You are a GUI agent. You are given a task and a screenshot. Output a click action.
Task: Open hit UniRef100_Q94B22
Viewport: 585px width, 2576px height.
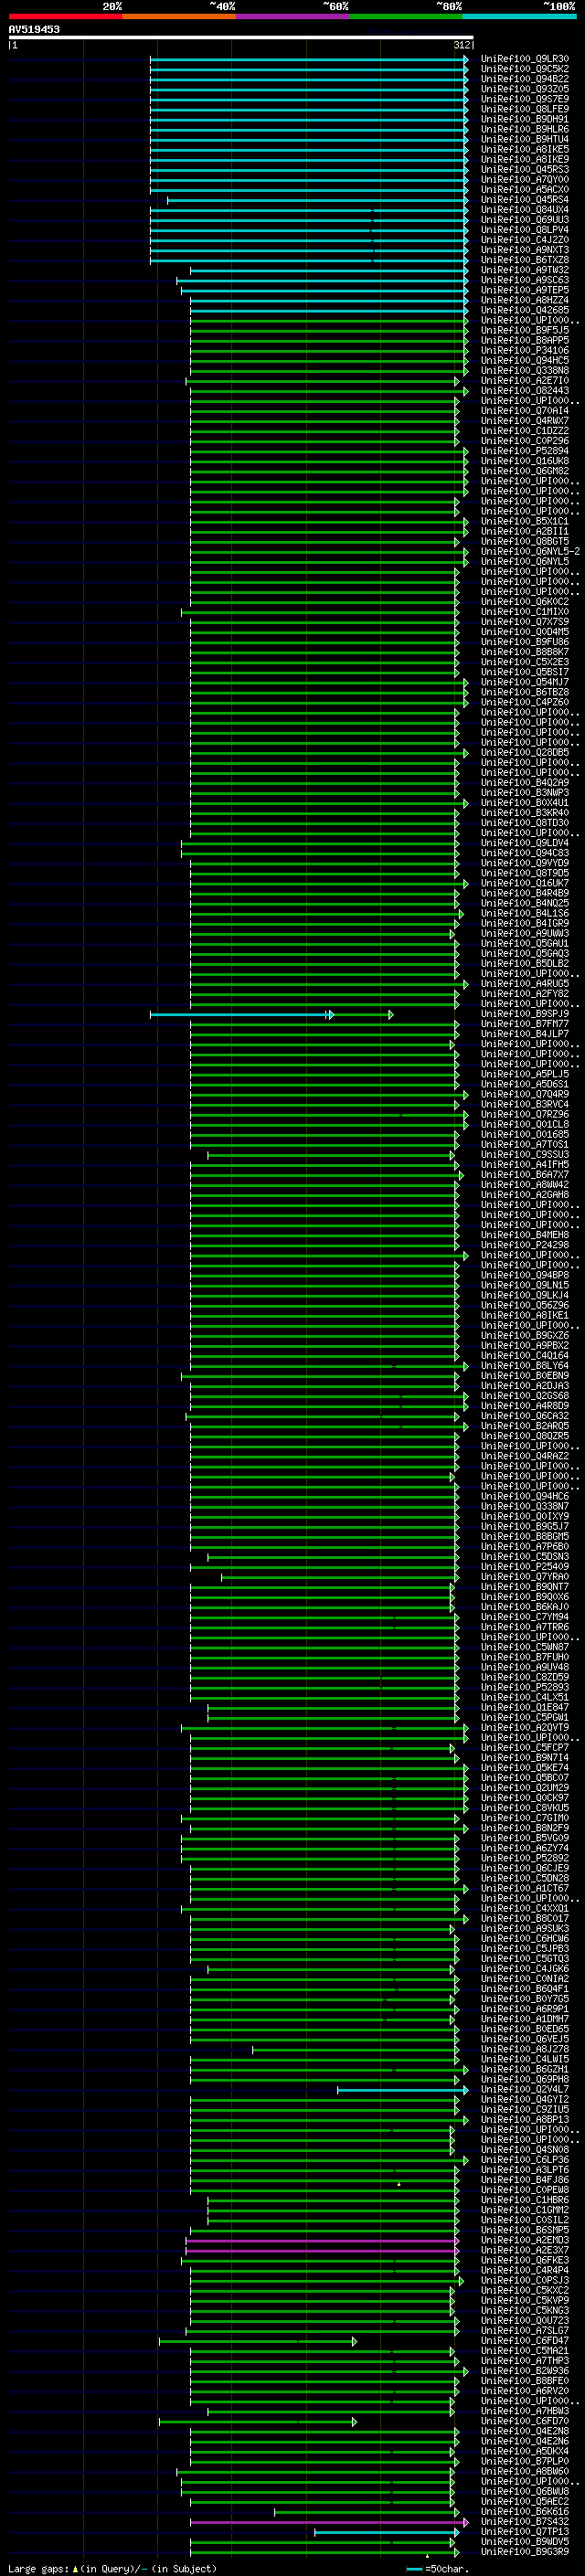525,79
